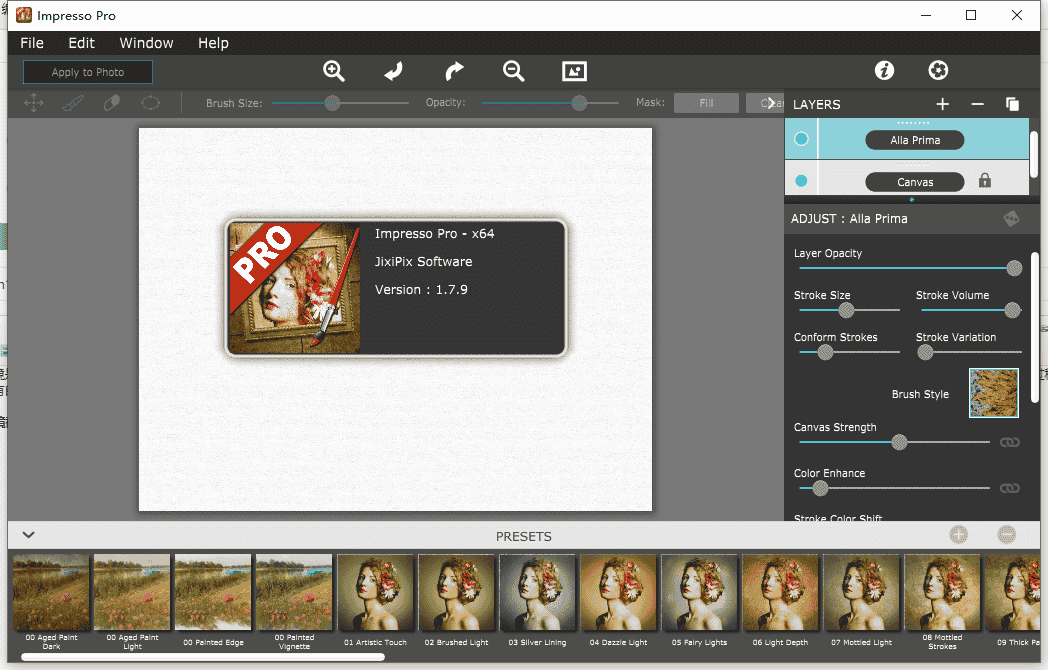Duplicate layer with the copy icon
1048x670 pixels.
1012,104
